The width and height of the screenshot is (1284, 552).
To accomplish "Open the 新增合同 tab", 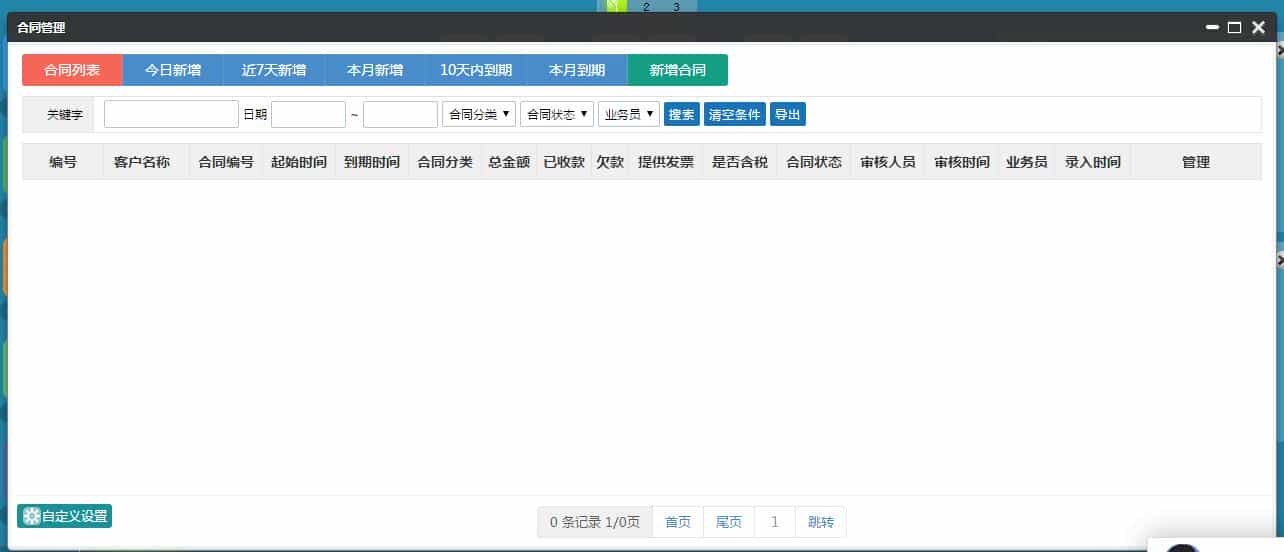I will point(678,70).
